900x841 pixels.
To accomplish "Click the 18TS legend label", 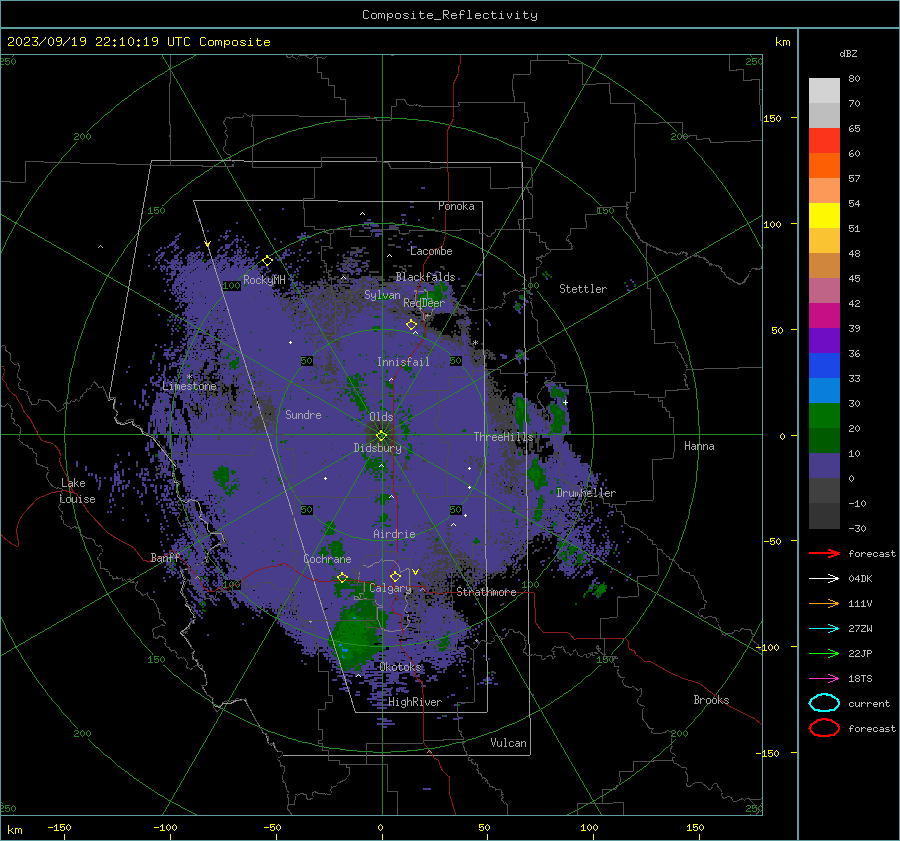I will [x=860, y=679].
